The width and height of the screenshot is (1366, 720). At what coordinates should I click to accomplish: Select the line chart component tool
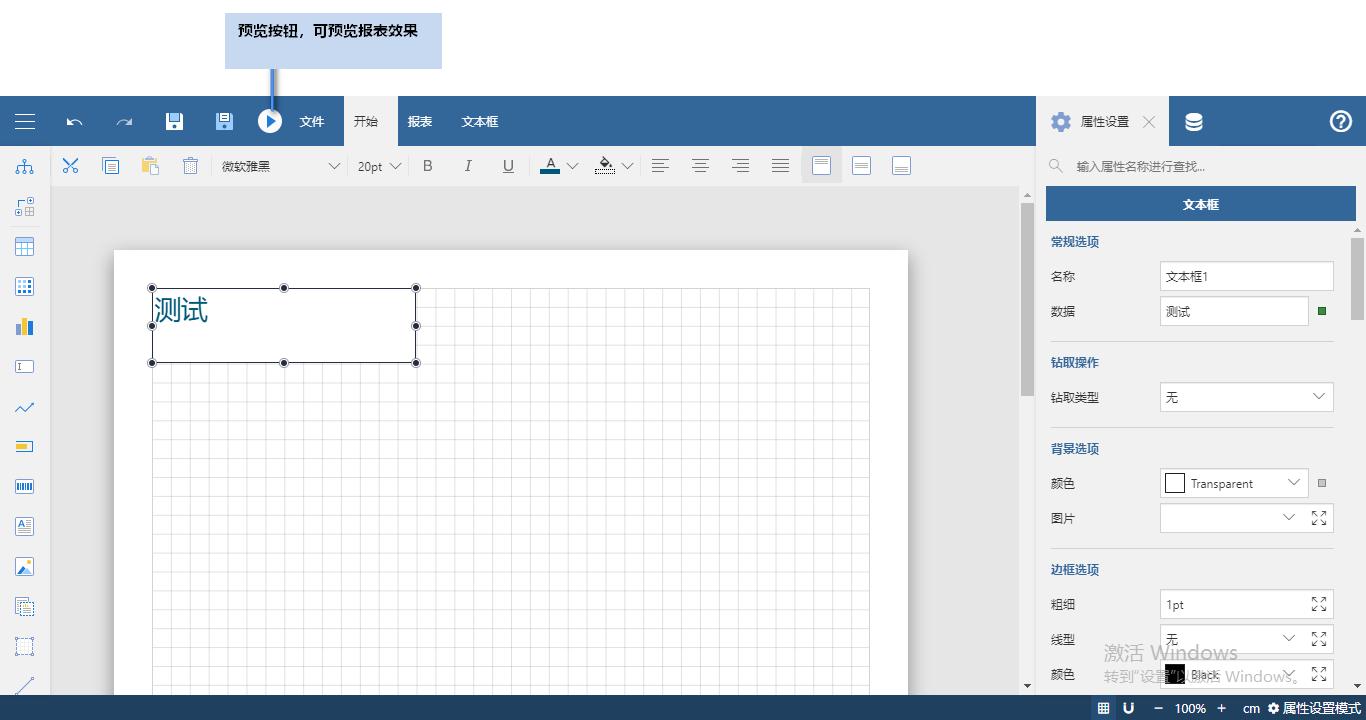(x=24, y=406)
